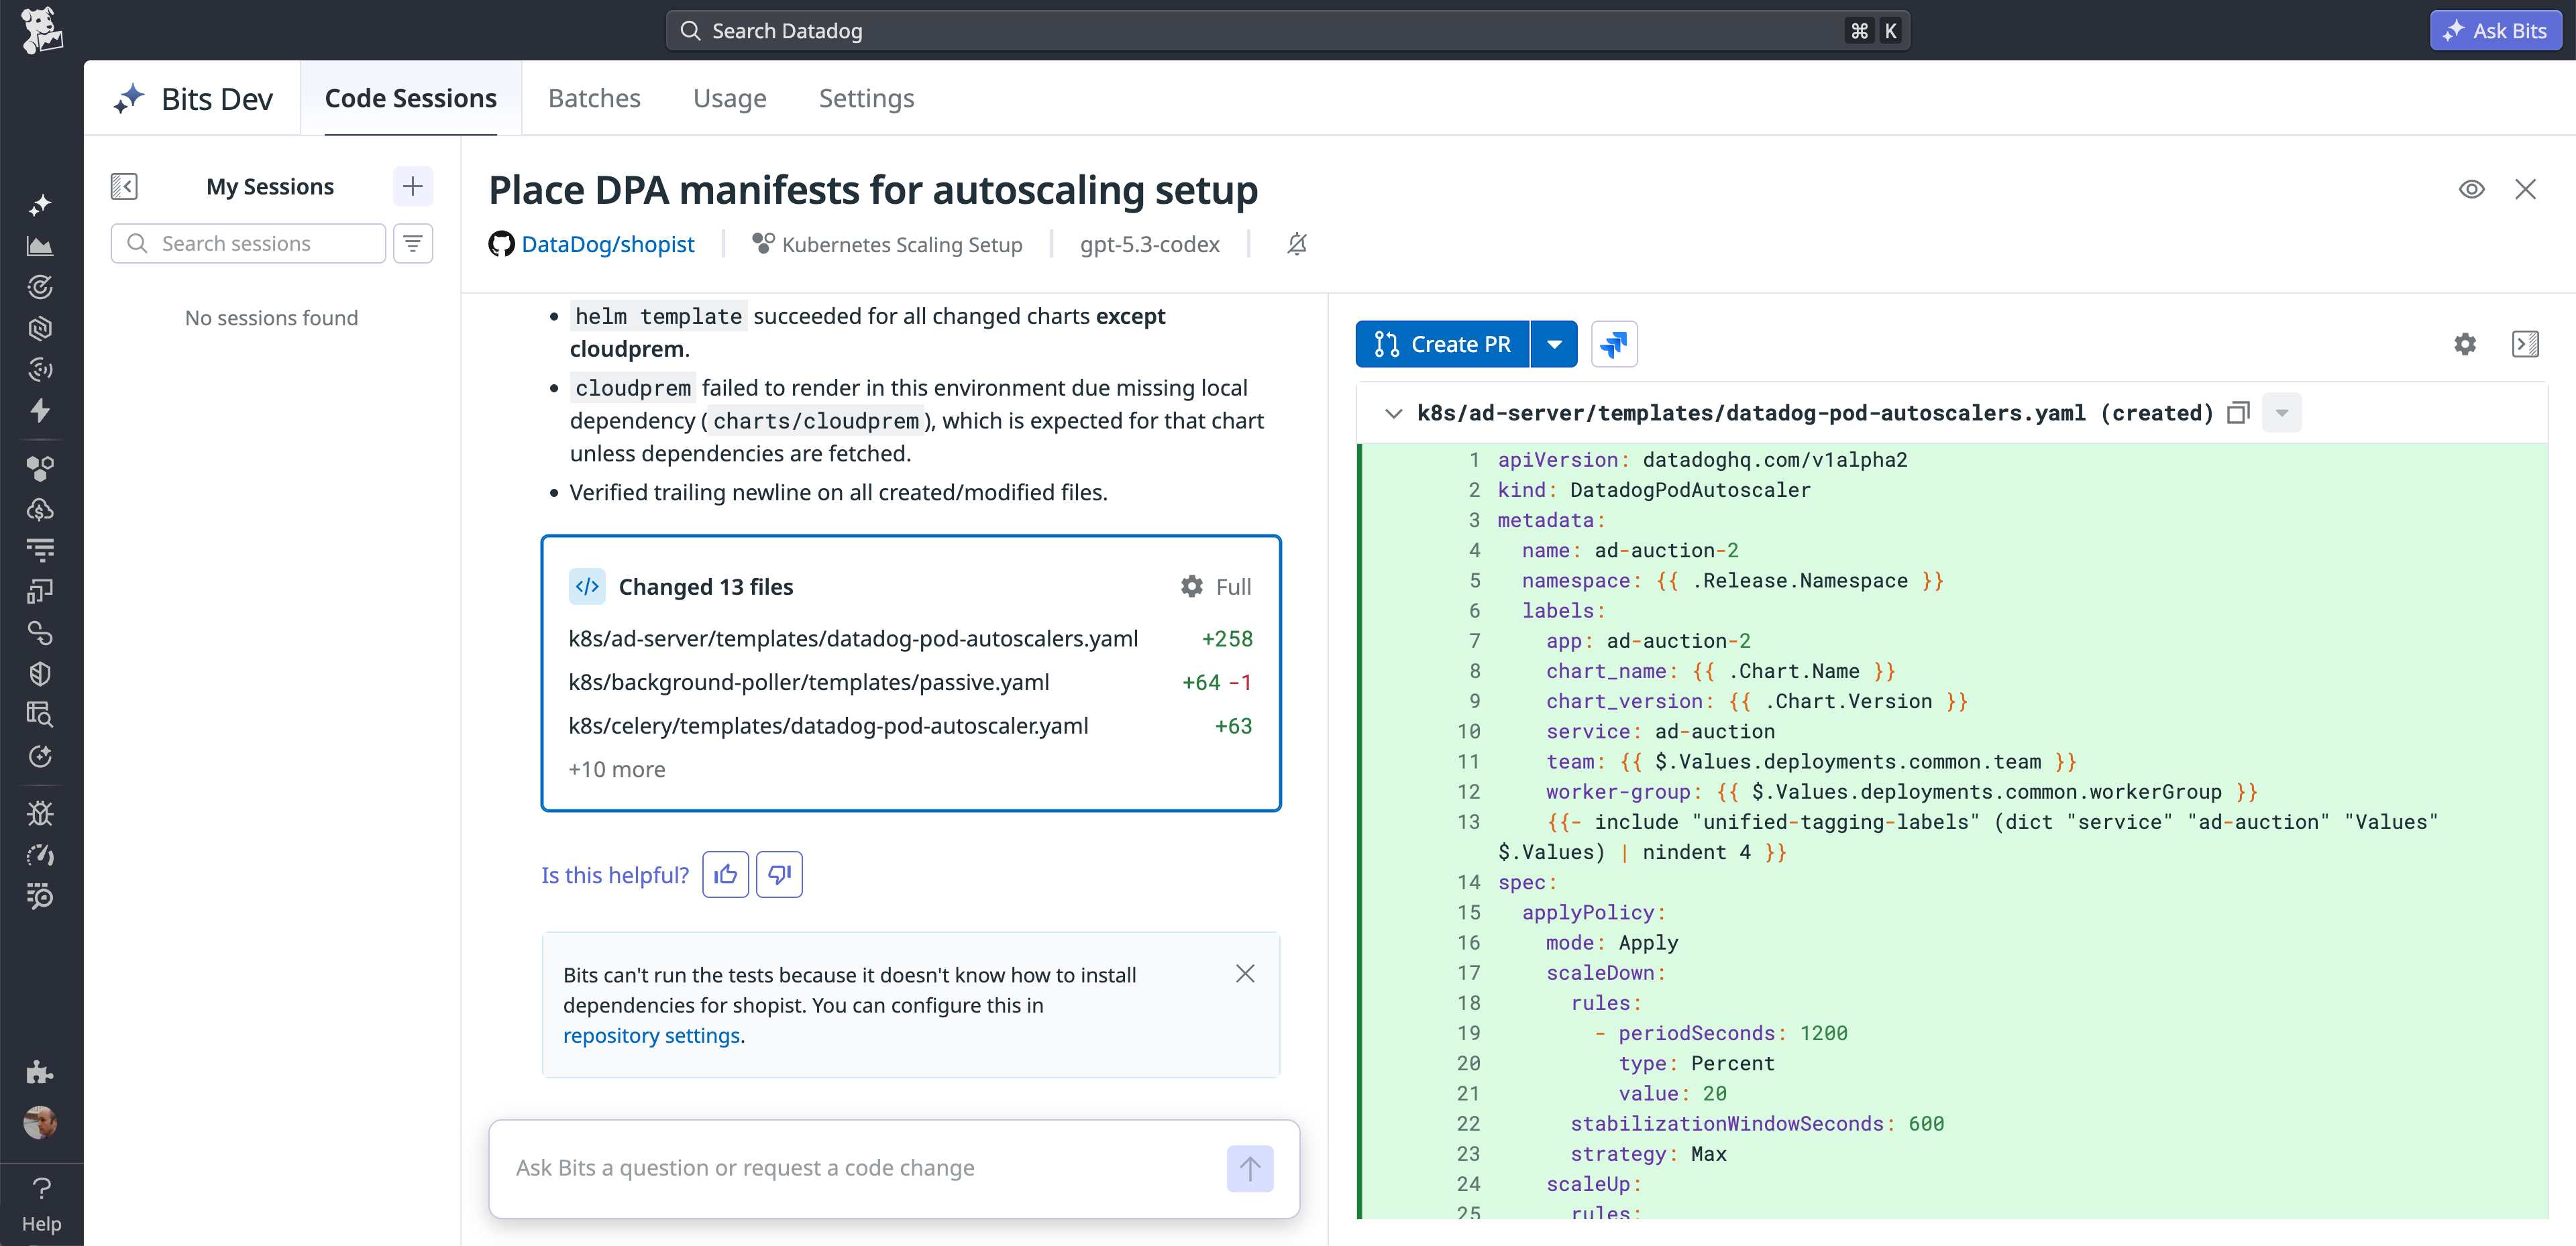Switch to the Settings tab
This screenshot has height=1246, width=2576.
(x=866, y=98)
